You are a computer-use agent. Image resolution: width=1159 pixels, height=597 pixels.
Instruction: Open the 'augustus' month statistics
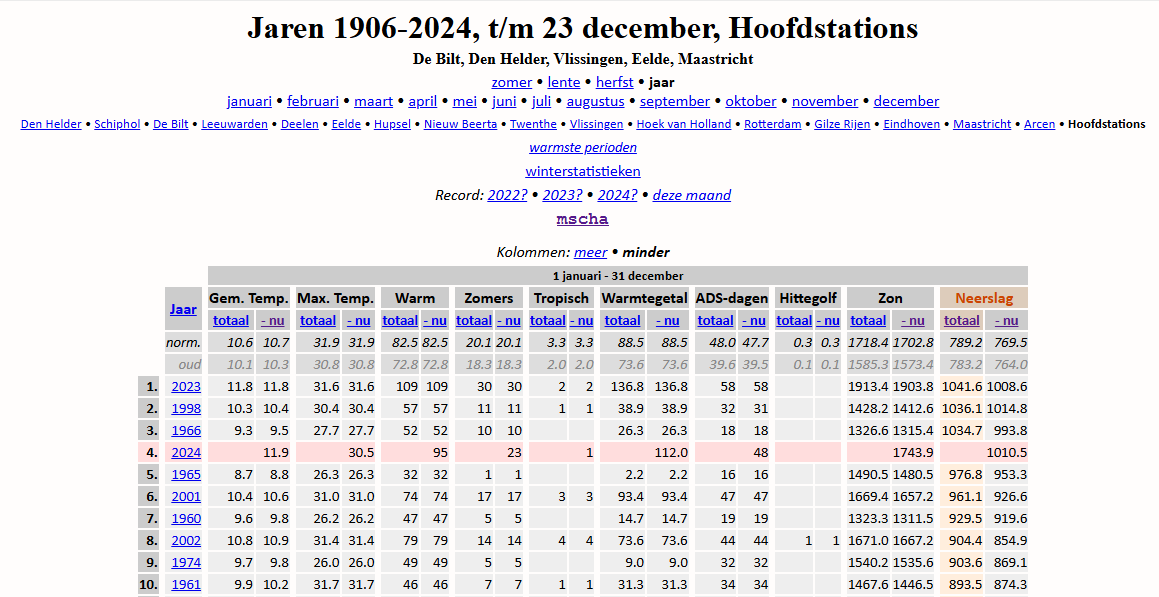[x=595, y=101]
